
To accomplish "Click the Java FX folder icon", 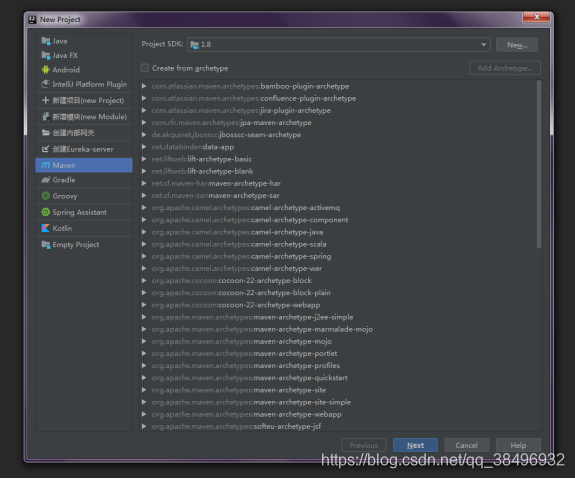I will pos(45,55).
